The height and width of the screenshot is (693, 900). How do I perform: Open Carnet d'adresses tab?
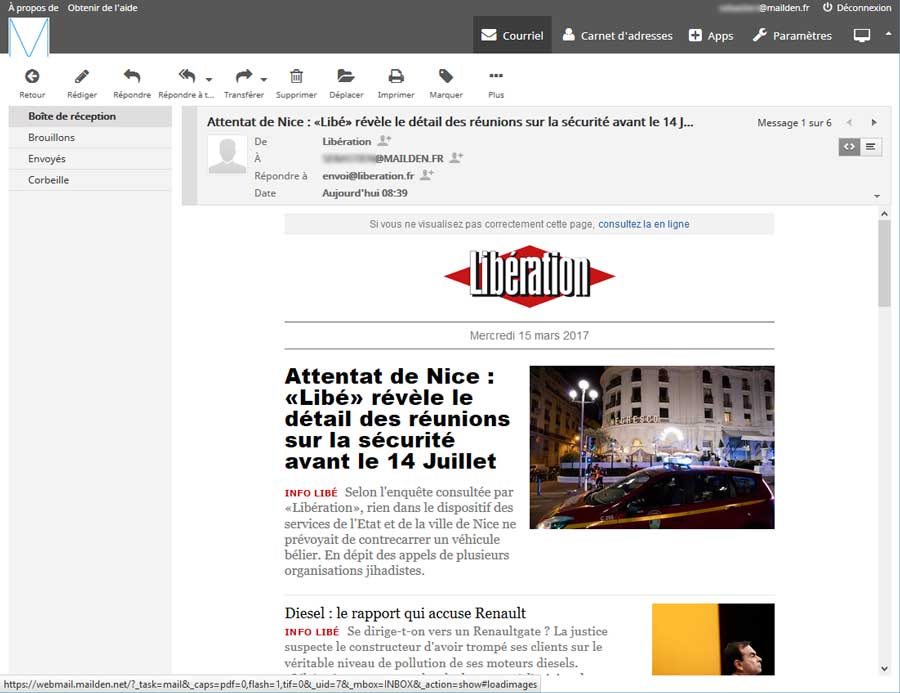tap(618, 36)
